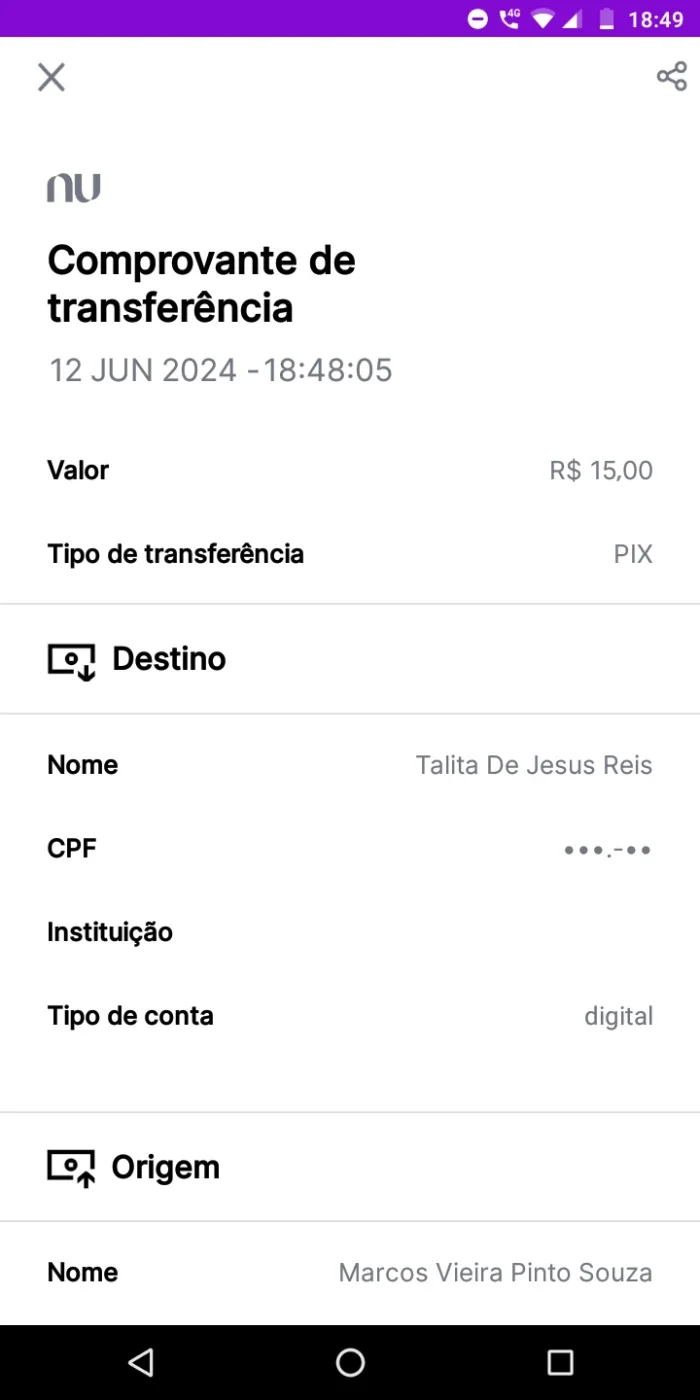Tap the battery status icon
The width and height of the screenshot is (700, 1400).
606,19
